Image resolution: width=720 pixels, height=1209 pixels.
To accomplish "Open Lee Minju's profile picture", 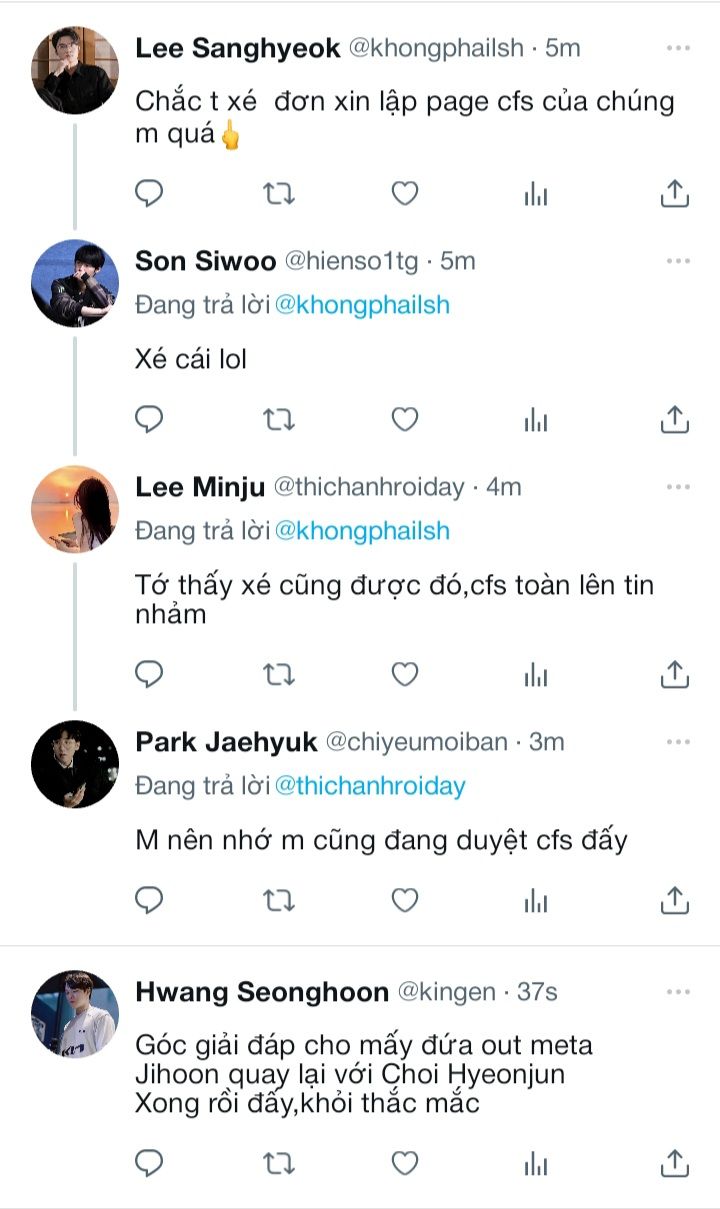I will coord(75,509).
